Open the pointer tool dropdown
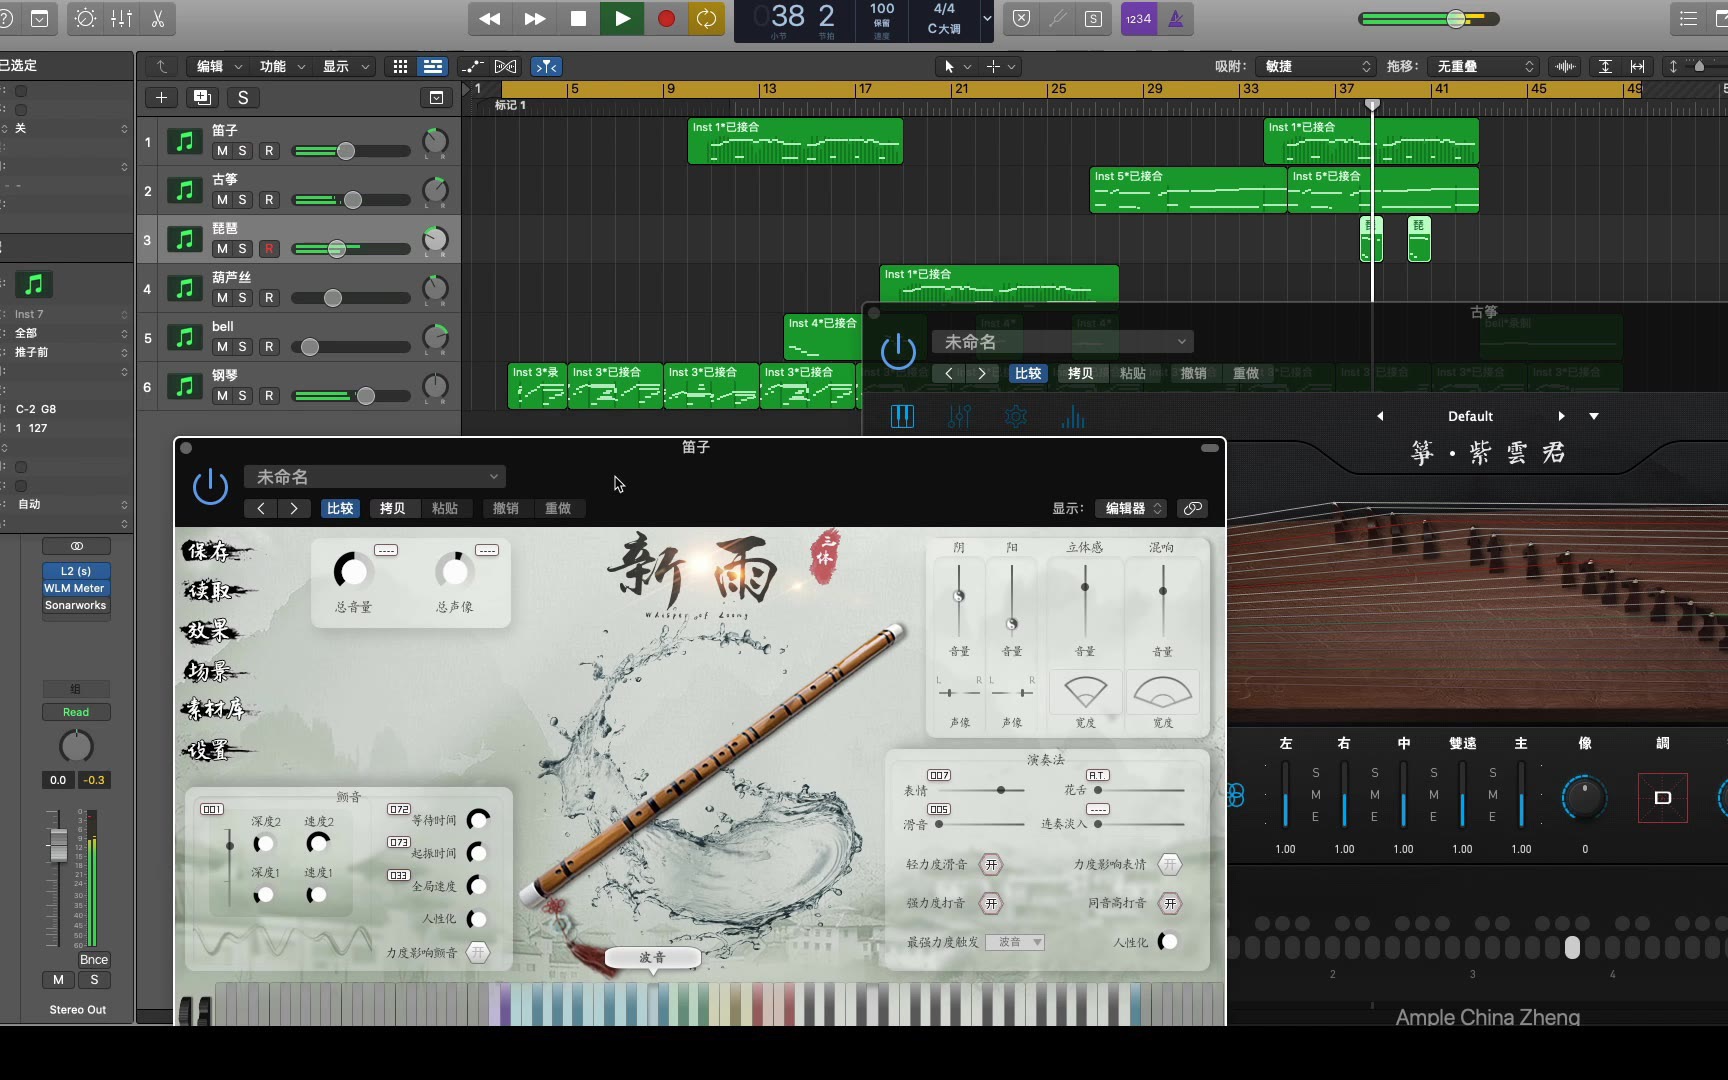The width and height of the screenshot is (1728, 1080). [x=955, y=66]
